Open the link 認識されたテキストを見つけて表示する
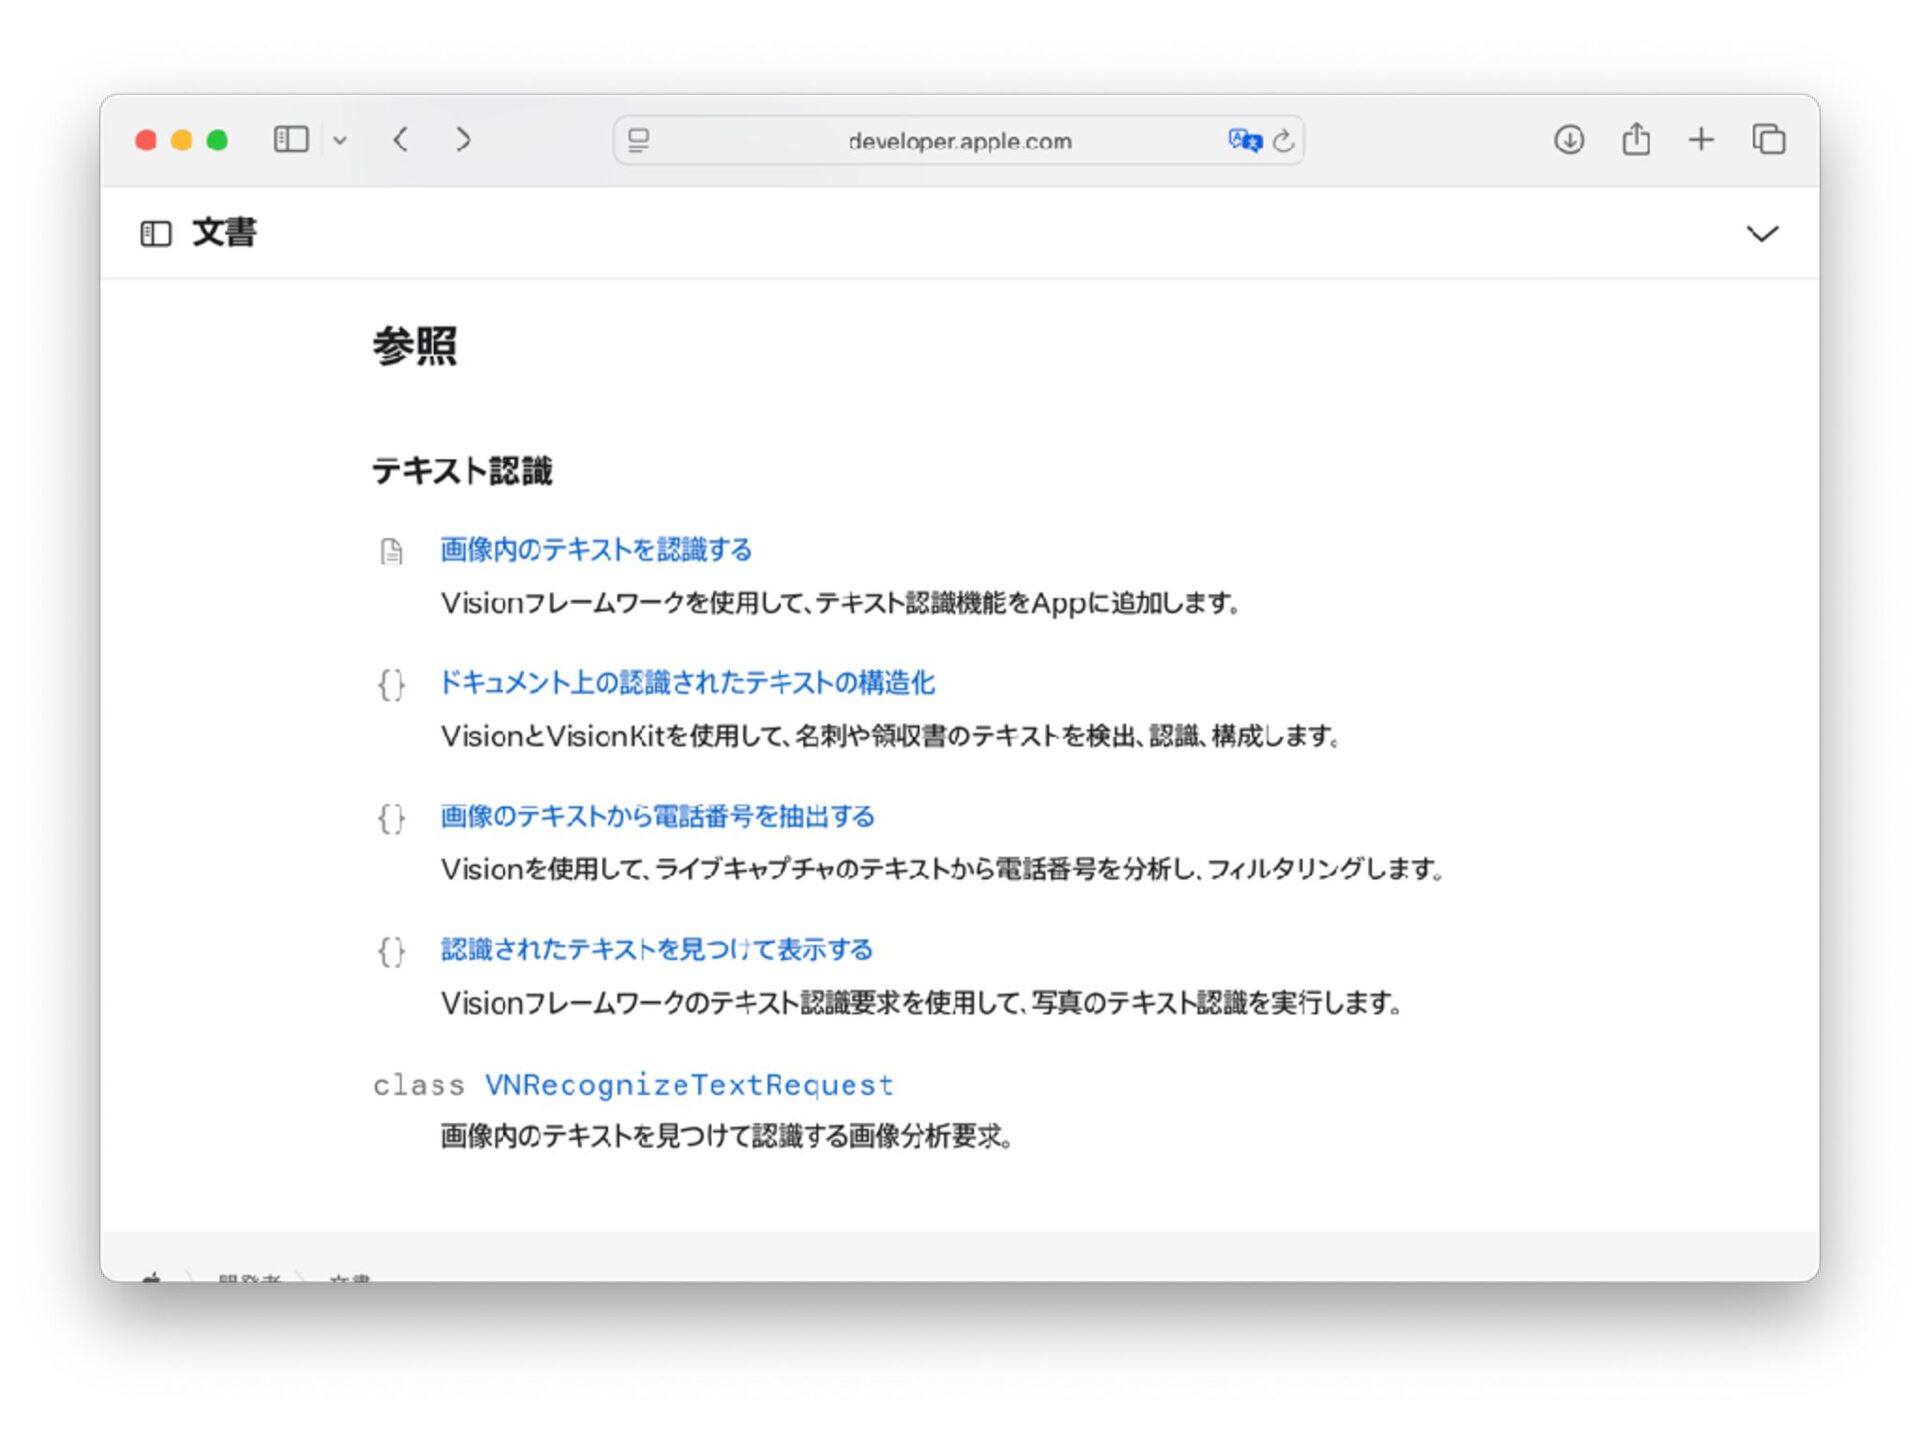The width and height of the screenshot is (1920, 1440). click(656, 949)
